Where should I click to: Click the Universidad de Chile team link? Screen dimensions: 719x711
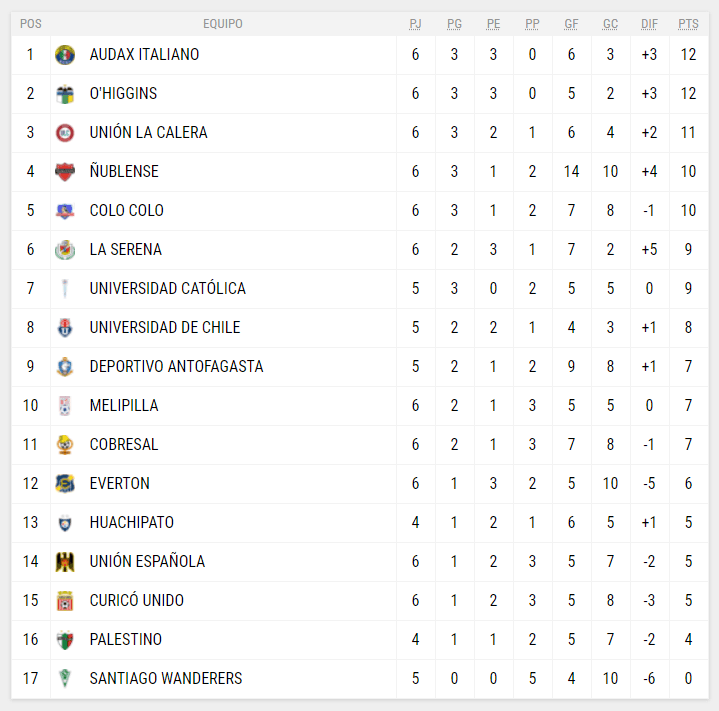pyautogui.click(x=165, y=328)
